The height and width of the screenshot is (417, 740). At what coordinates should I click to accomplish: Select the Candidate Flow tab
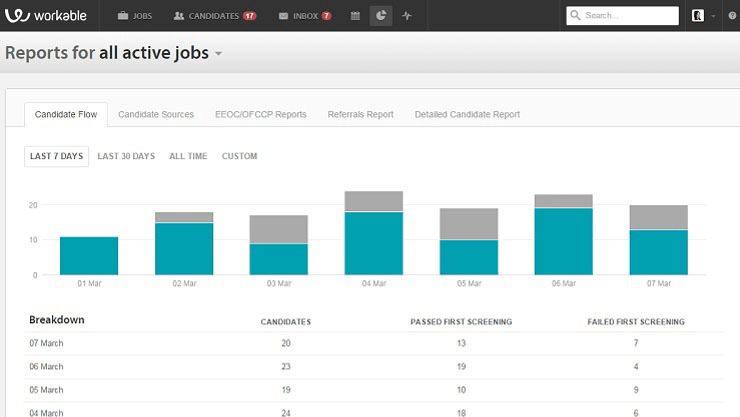[66, 114]
